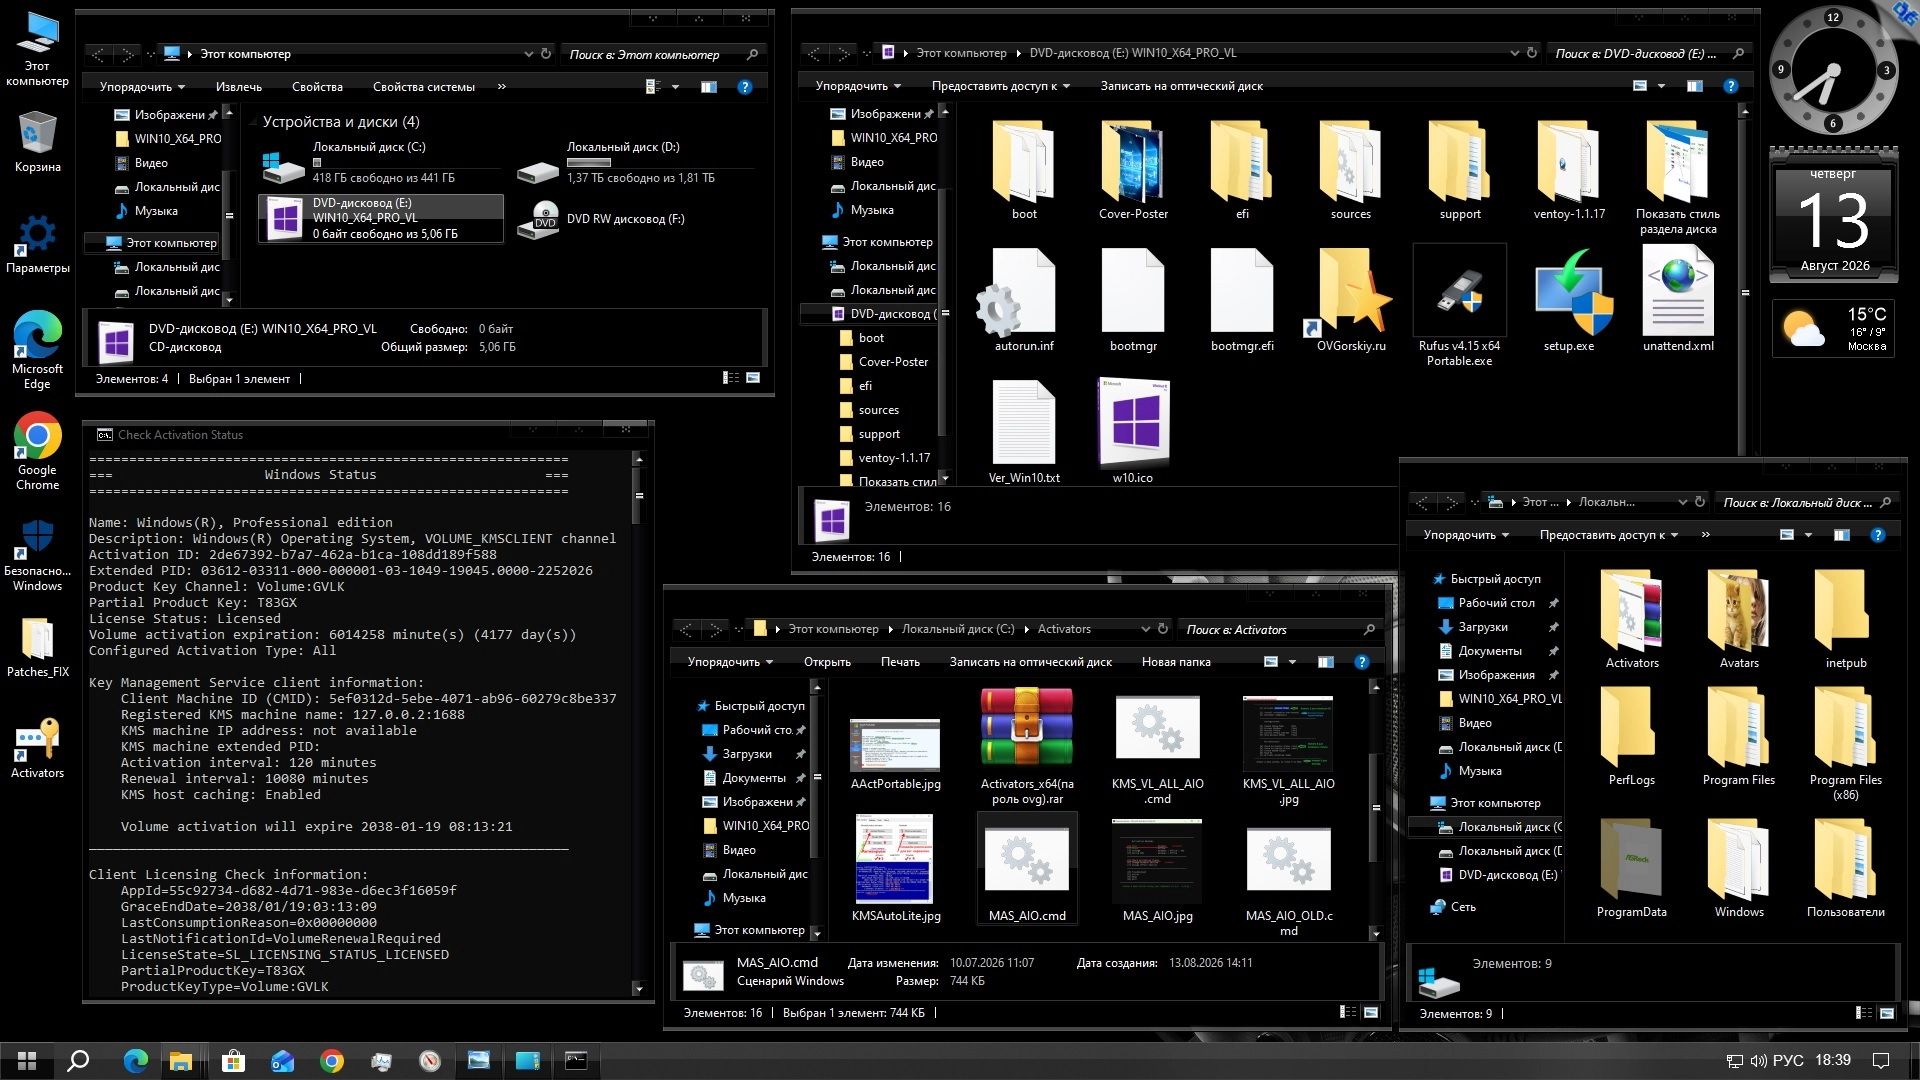
Task: Toggle preview pane in DVD drive window
Action: 1694,86
